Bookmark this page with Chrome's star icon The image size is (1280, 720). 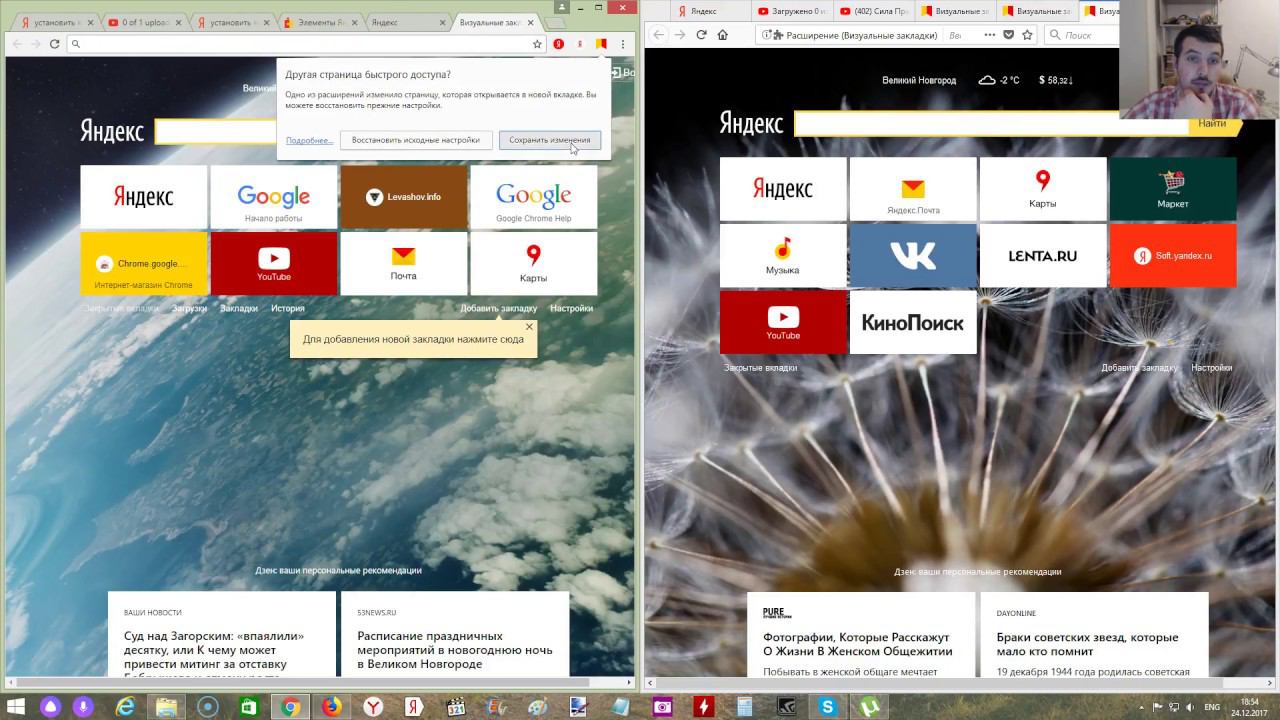(537, 44)
